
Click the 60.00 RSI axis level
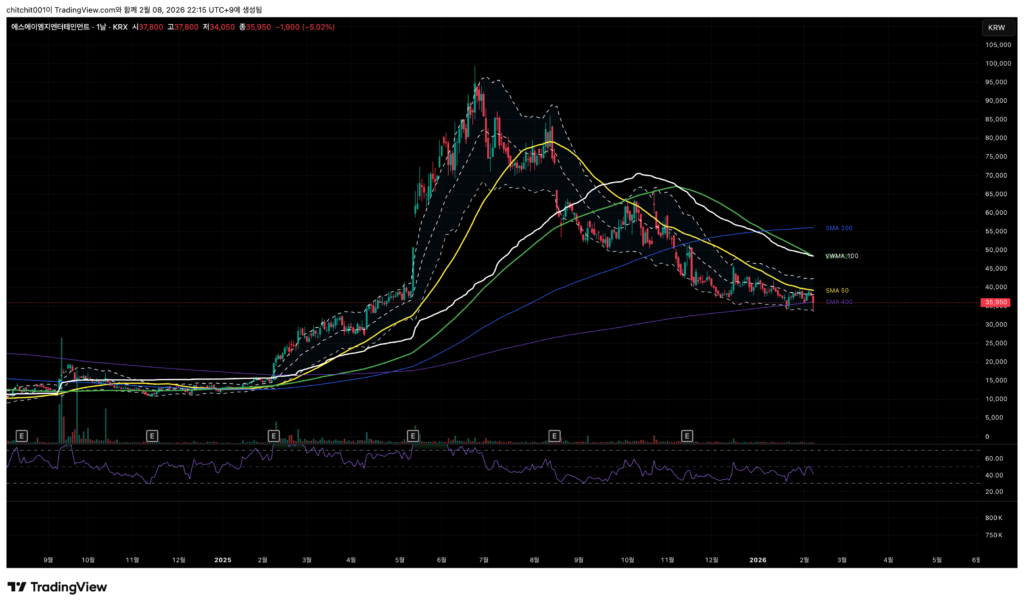994,458
